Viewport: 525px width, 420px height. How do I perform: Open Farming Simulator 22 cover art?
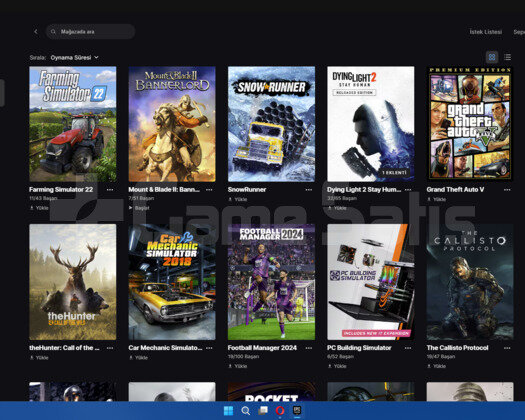tap(73, 124)
